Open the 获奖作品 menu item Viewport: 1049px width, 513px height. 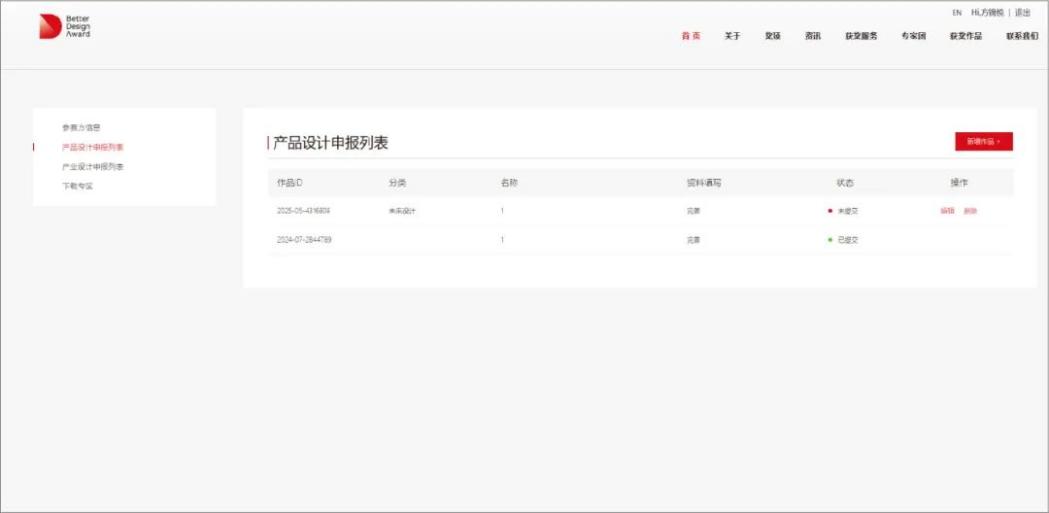[965, 36]
